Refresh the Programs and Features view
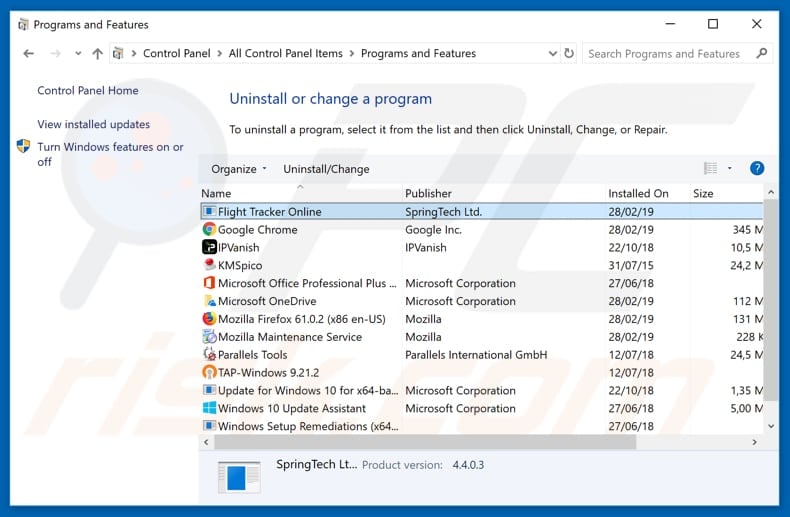Viewport: 790px width, 517px height. click(x=569, y=53)
